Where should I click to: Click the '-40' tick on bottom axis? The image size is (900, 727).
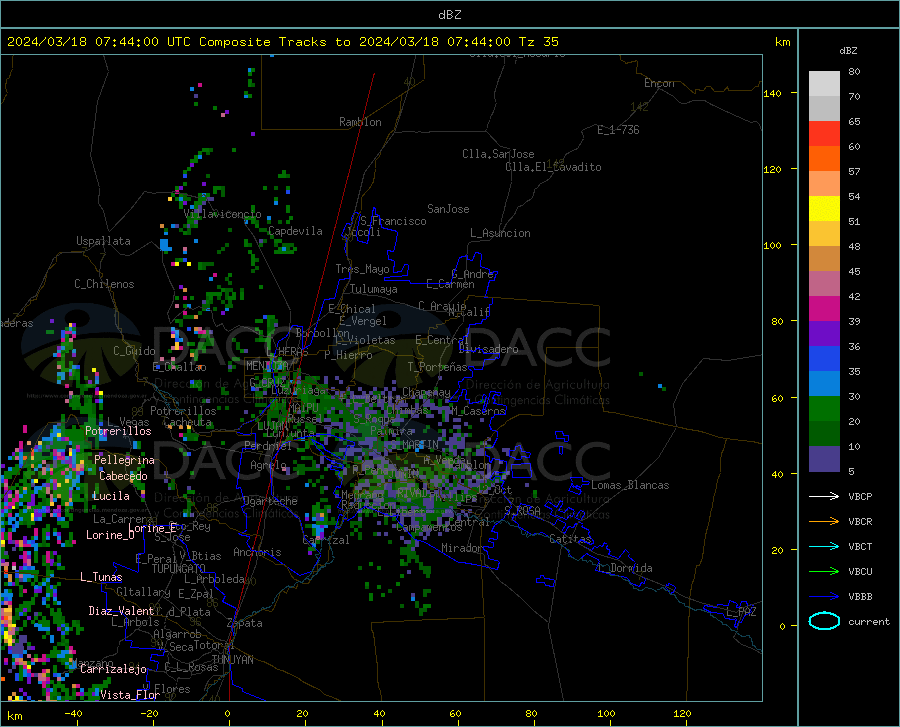point(73,714)
